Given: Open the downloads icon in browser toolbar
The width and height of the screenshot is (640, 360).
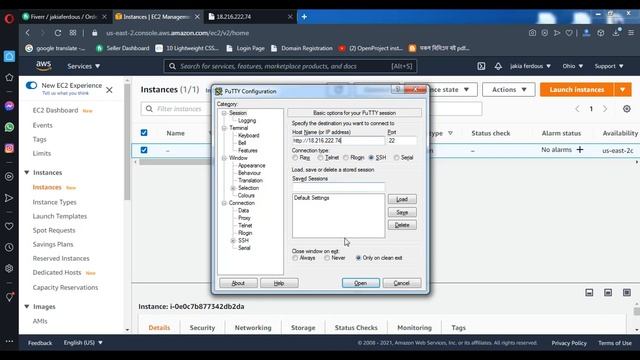Looking at the screenshot, I should coord(616,32).
